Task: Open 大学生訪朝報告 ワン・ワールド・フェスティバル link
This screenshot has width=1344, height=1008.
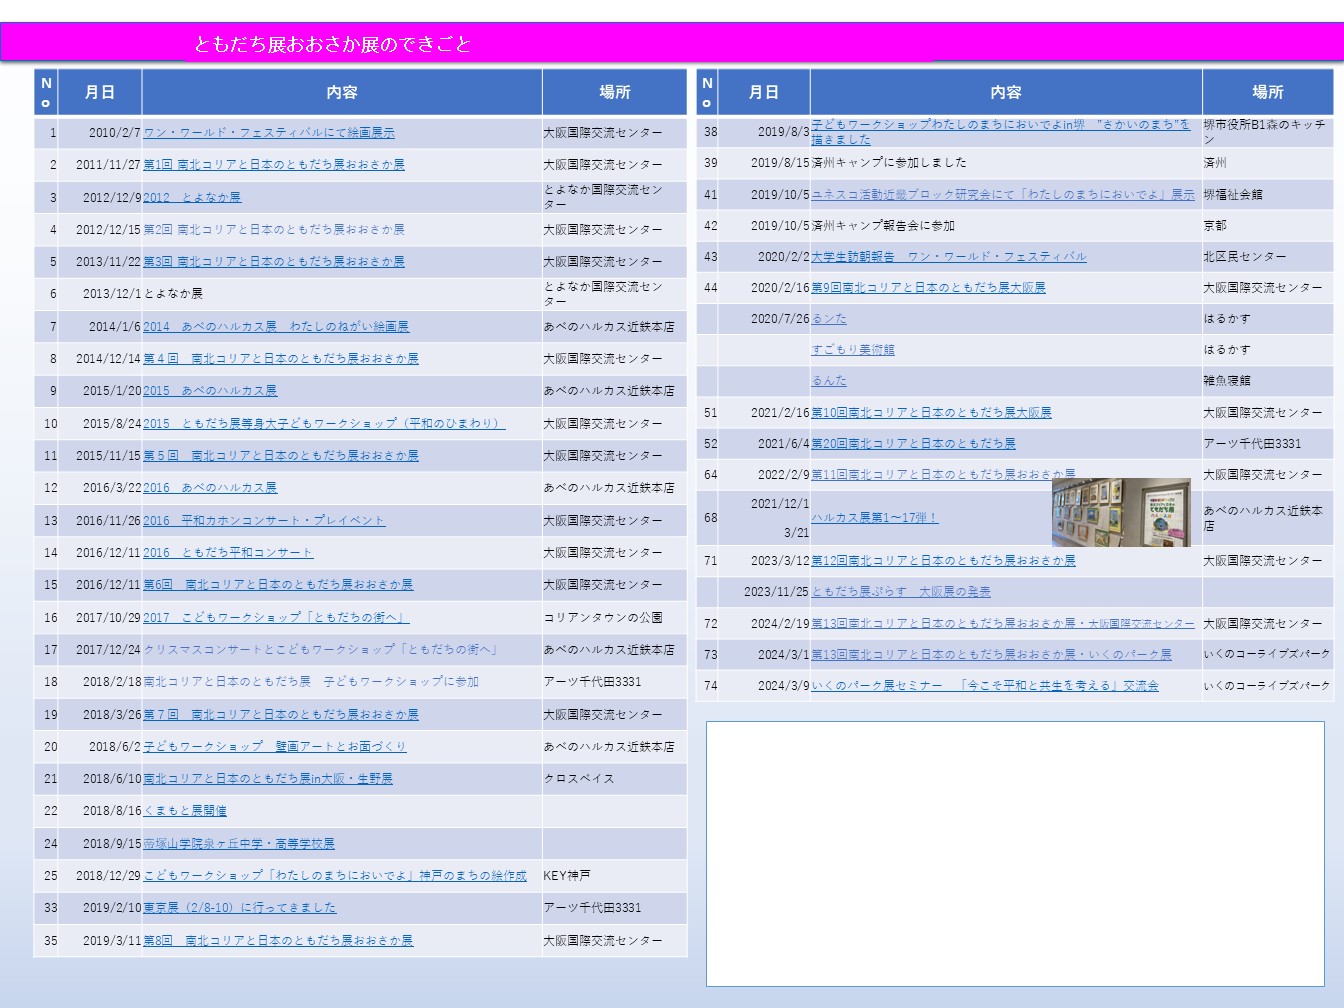Action: [x=948, y=257]
